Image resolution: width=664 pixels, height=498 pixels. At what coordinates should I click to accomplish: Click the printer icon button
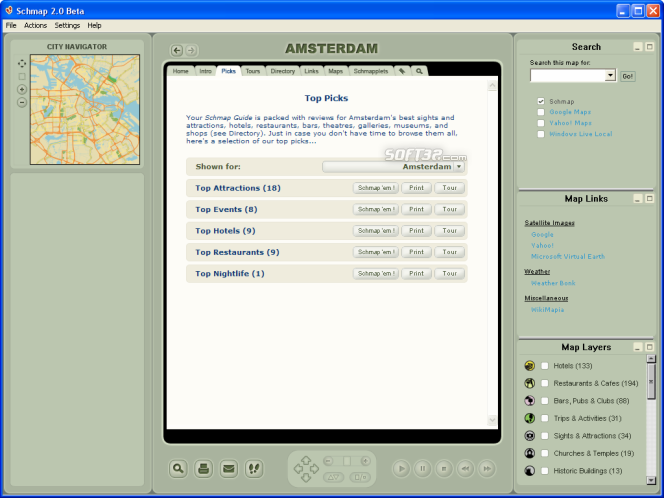point(204,469)
